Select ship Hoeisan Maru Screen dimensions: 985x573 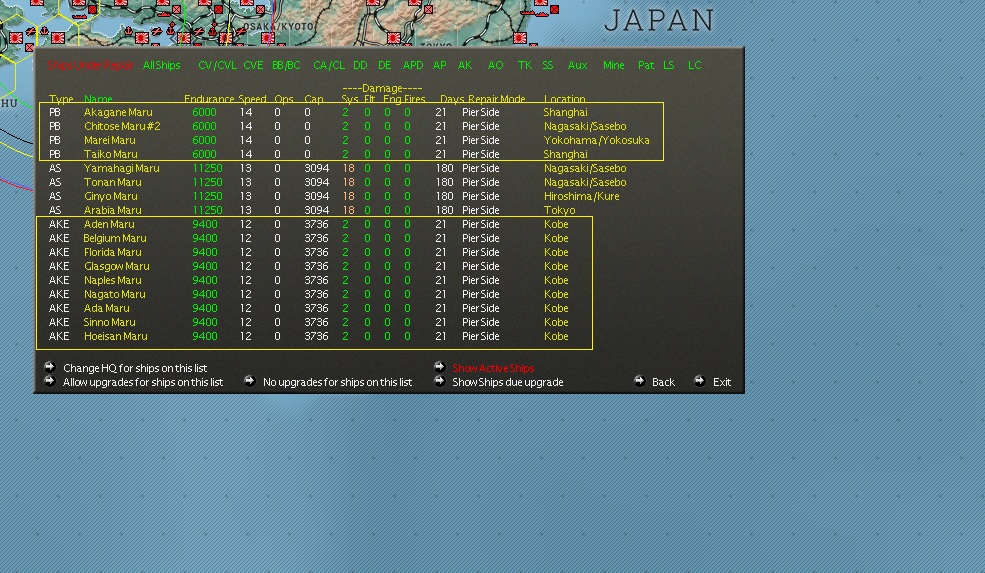click(x=116, y=336)
